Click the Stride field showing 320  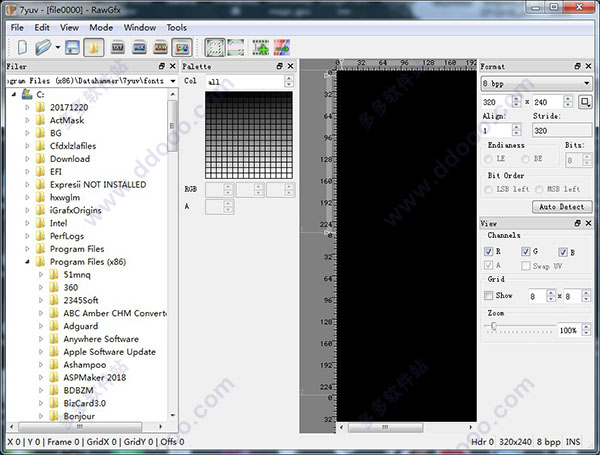click(562, 130)
